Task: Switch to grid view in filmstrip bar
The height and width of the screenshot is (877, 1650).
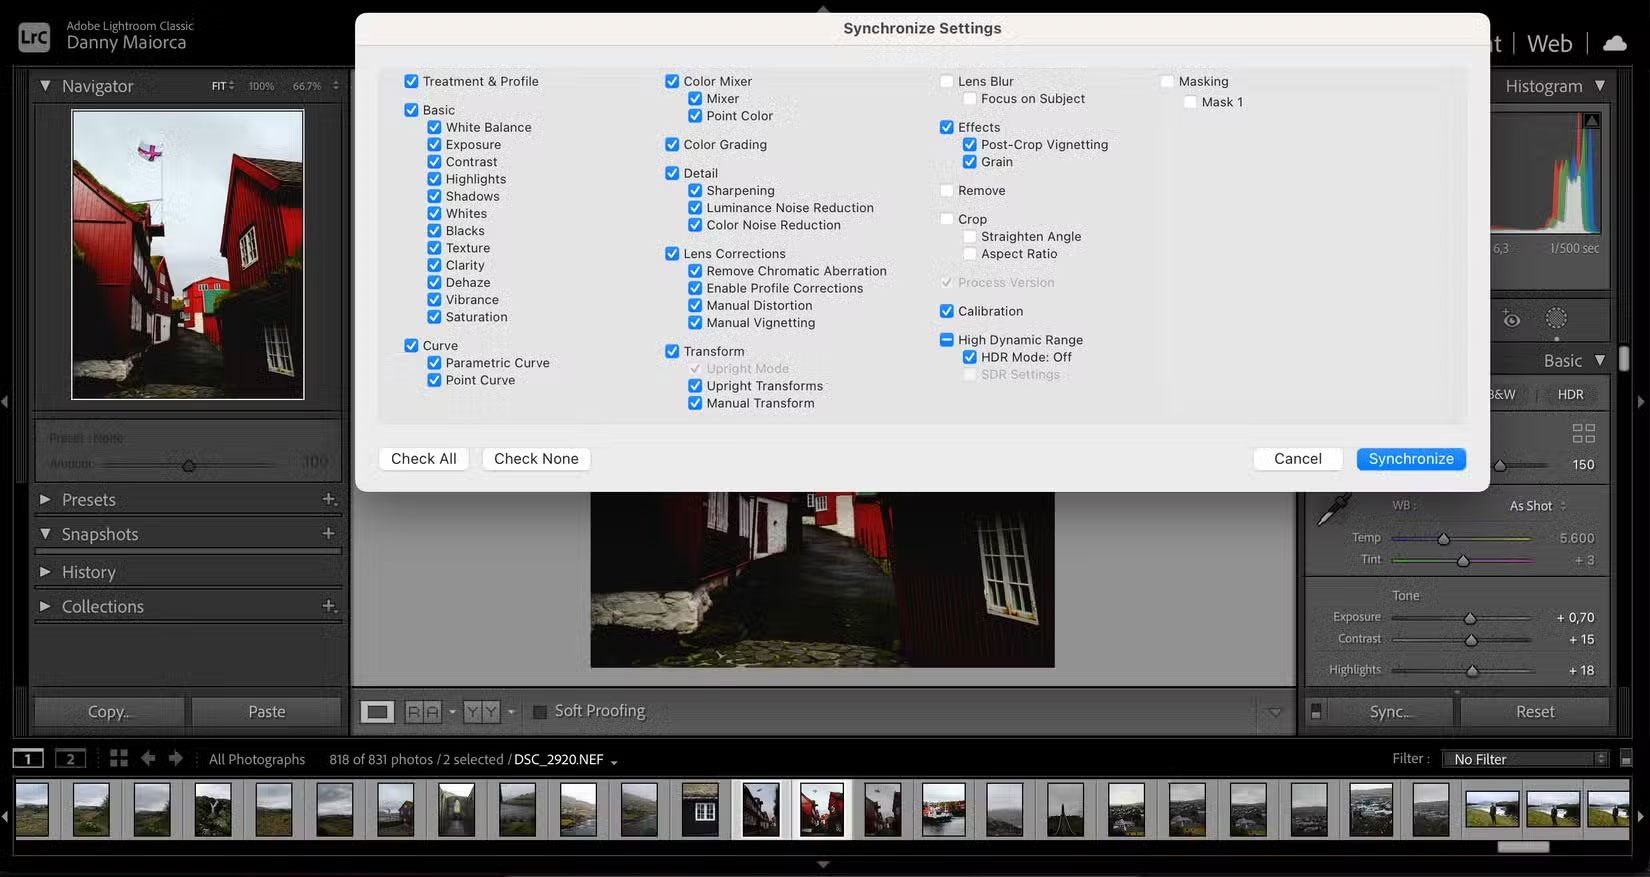Action: pyautogui.click(x=118, y=759)
